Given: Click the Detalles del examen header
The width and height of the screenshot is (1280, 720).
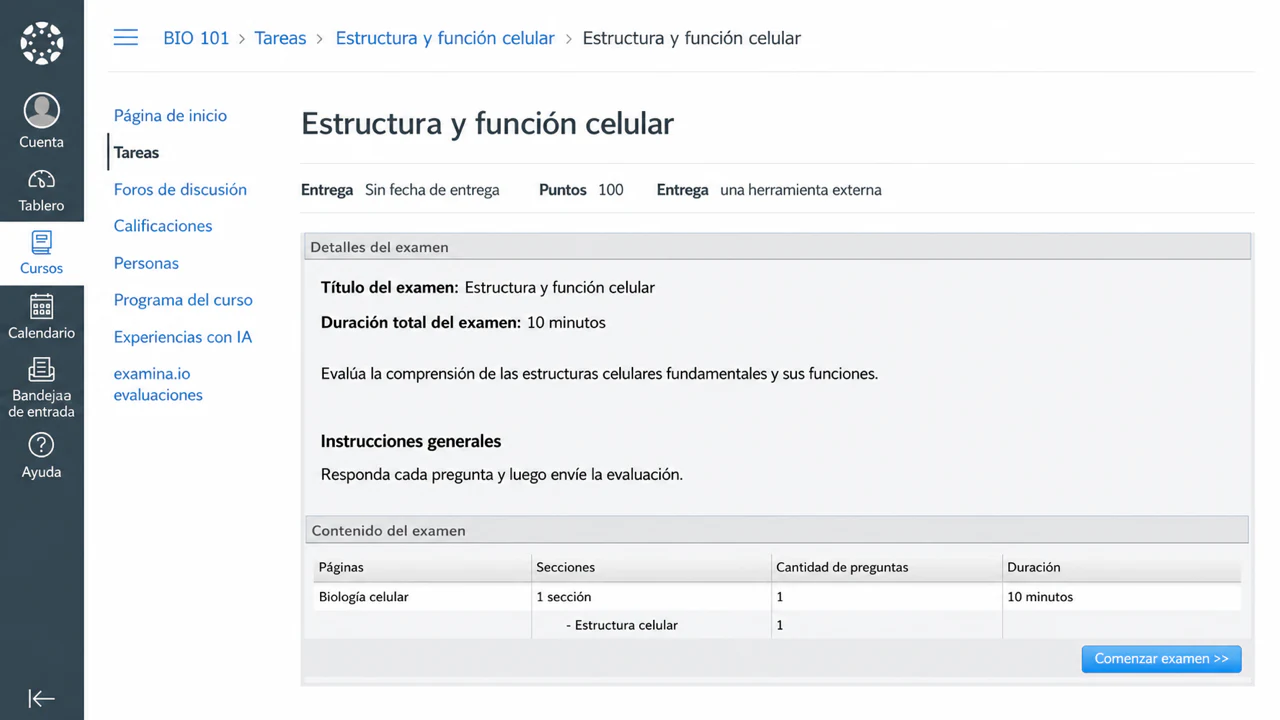Looking at the screenshot, I should [776, 247].
